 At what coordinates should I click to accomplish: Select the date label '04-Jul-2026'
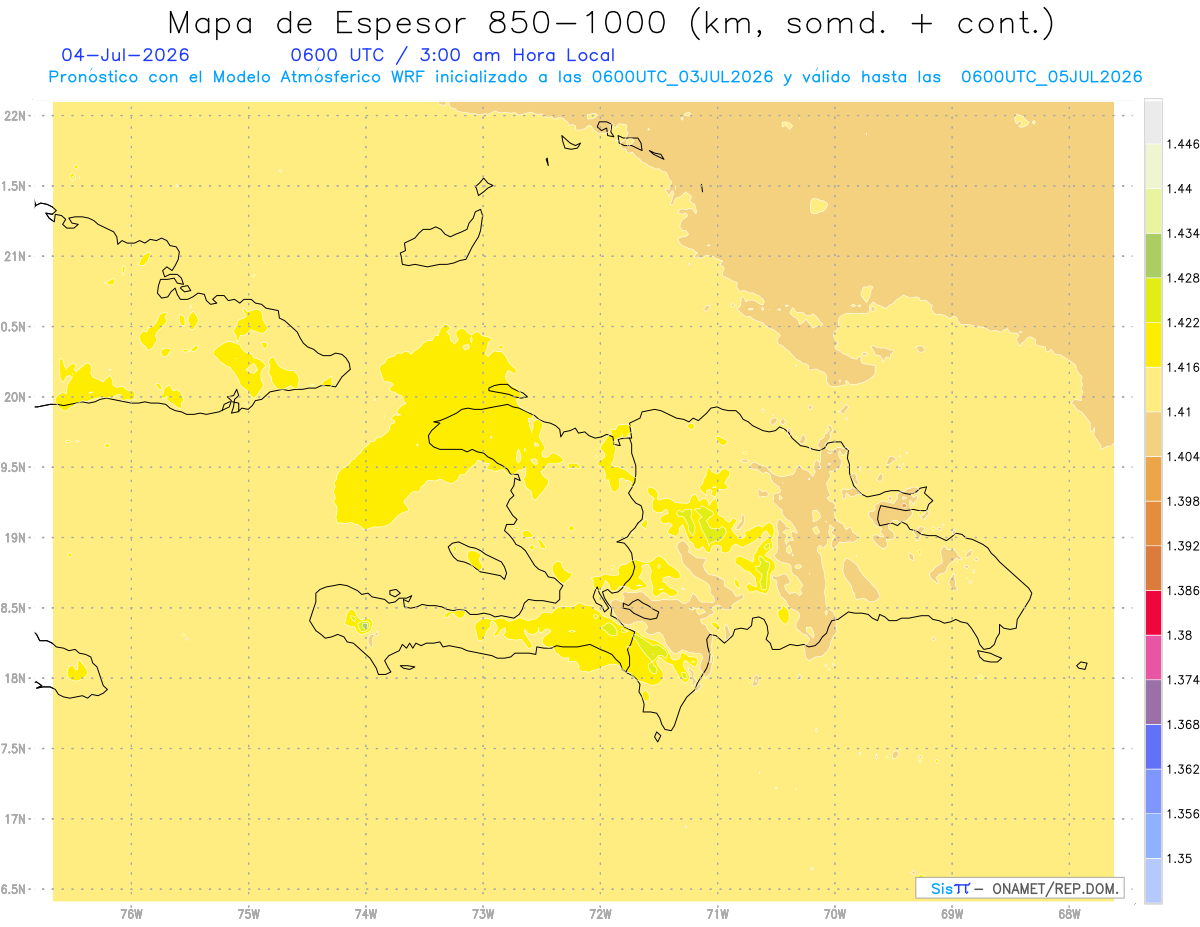125,55
